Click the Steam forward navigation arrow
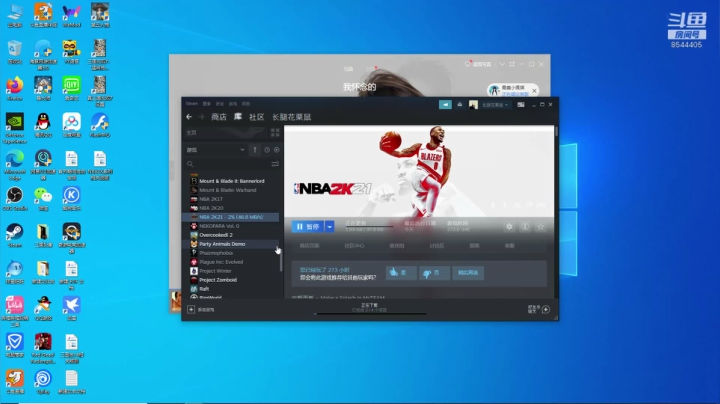Screen dimensions: 720x404 click(x=201, y=117)
